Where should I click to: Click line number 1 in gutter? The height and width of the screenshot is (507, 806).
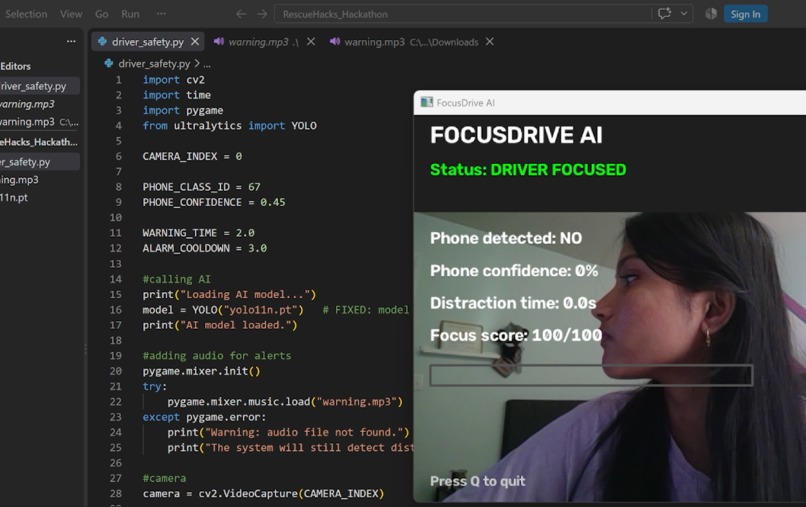pos(119,80)
